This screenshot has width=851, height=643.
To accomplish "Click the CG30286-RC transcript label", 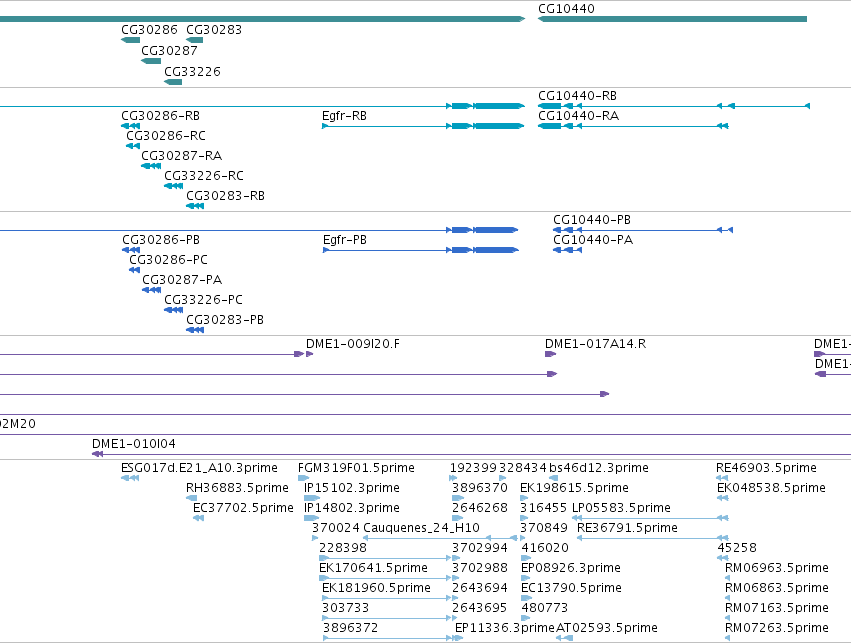I will pyautogui.click(x=166, y=136).
